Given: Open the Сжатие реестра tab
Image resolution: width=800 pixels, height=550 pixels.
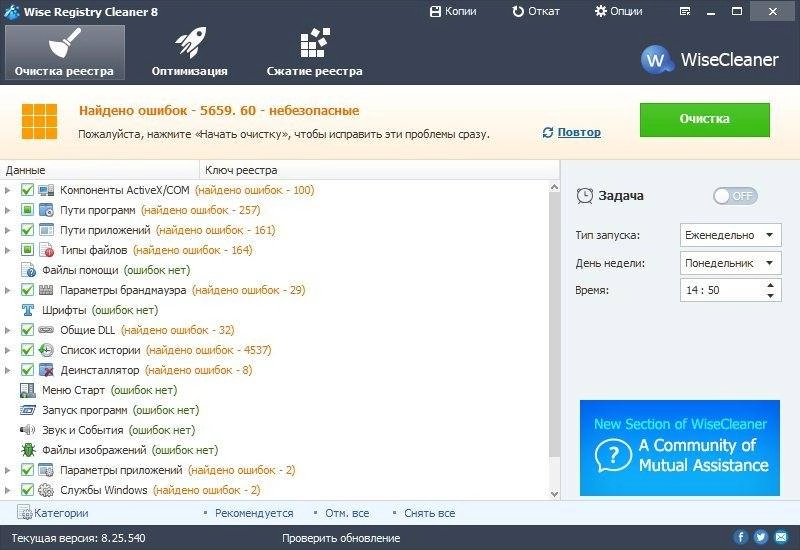Looking at the screenshot, I should click(314, 53).
